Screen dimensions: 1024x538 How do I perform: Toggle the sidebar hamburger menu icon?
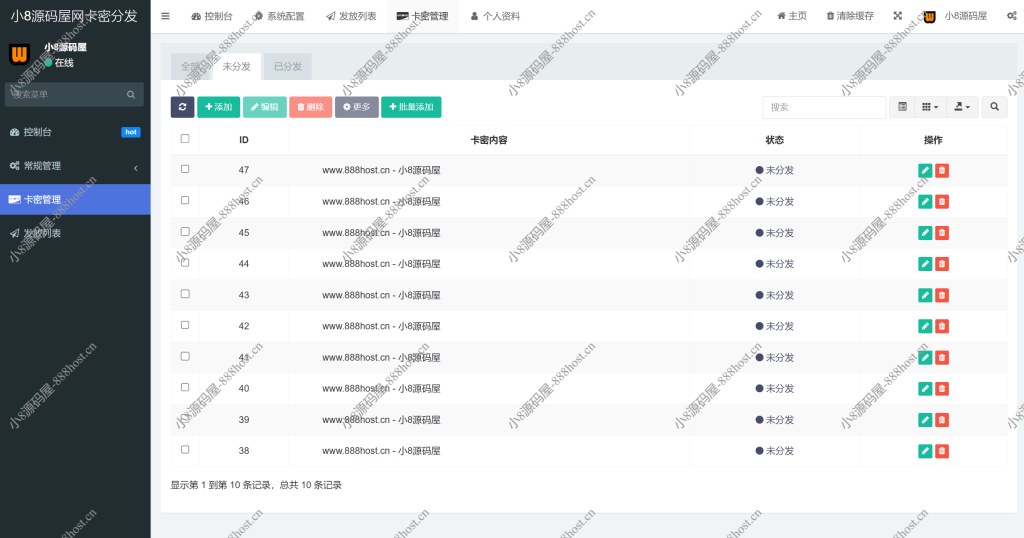(x=165, y=16)
